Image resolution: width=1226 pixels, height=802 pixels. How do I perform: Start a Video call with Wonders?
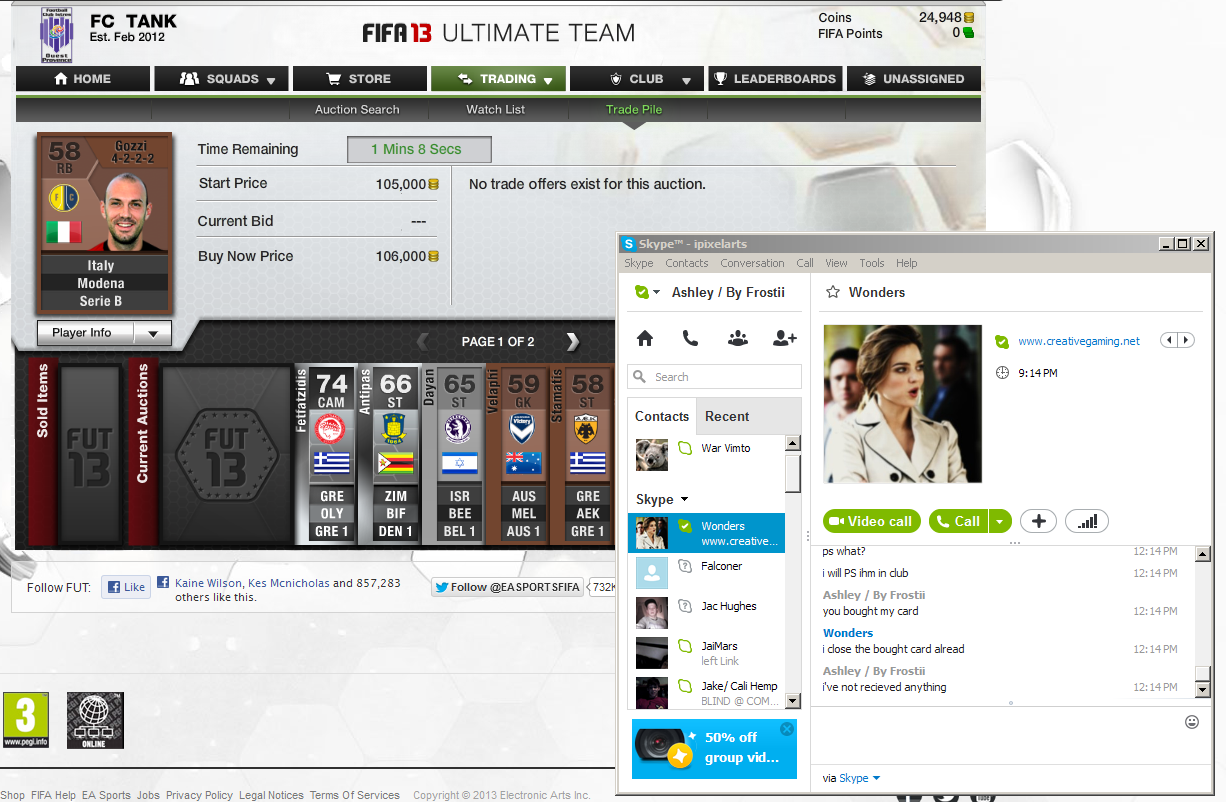[871, 521]
